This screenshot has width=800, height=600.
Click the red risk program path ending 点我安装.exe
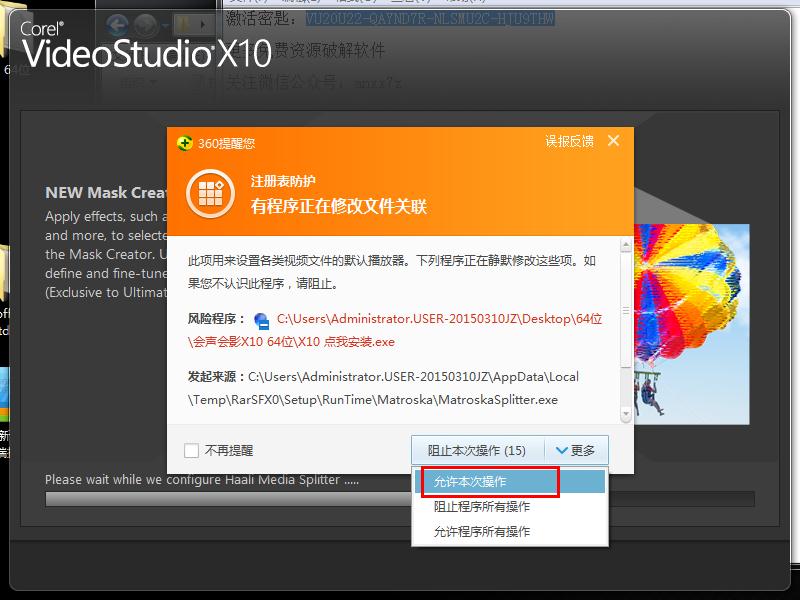click(395, 330)
